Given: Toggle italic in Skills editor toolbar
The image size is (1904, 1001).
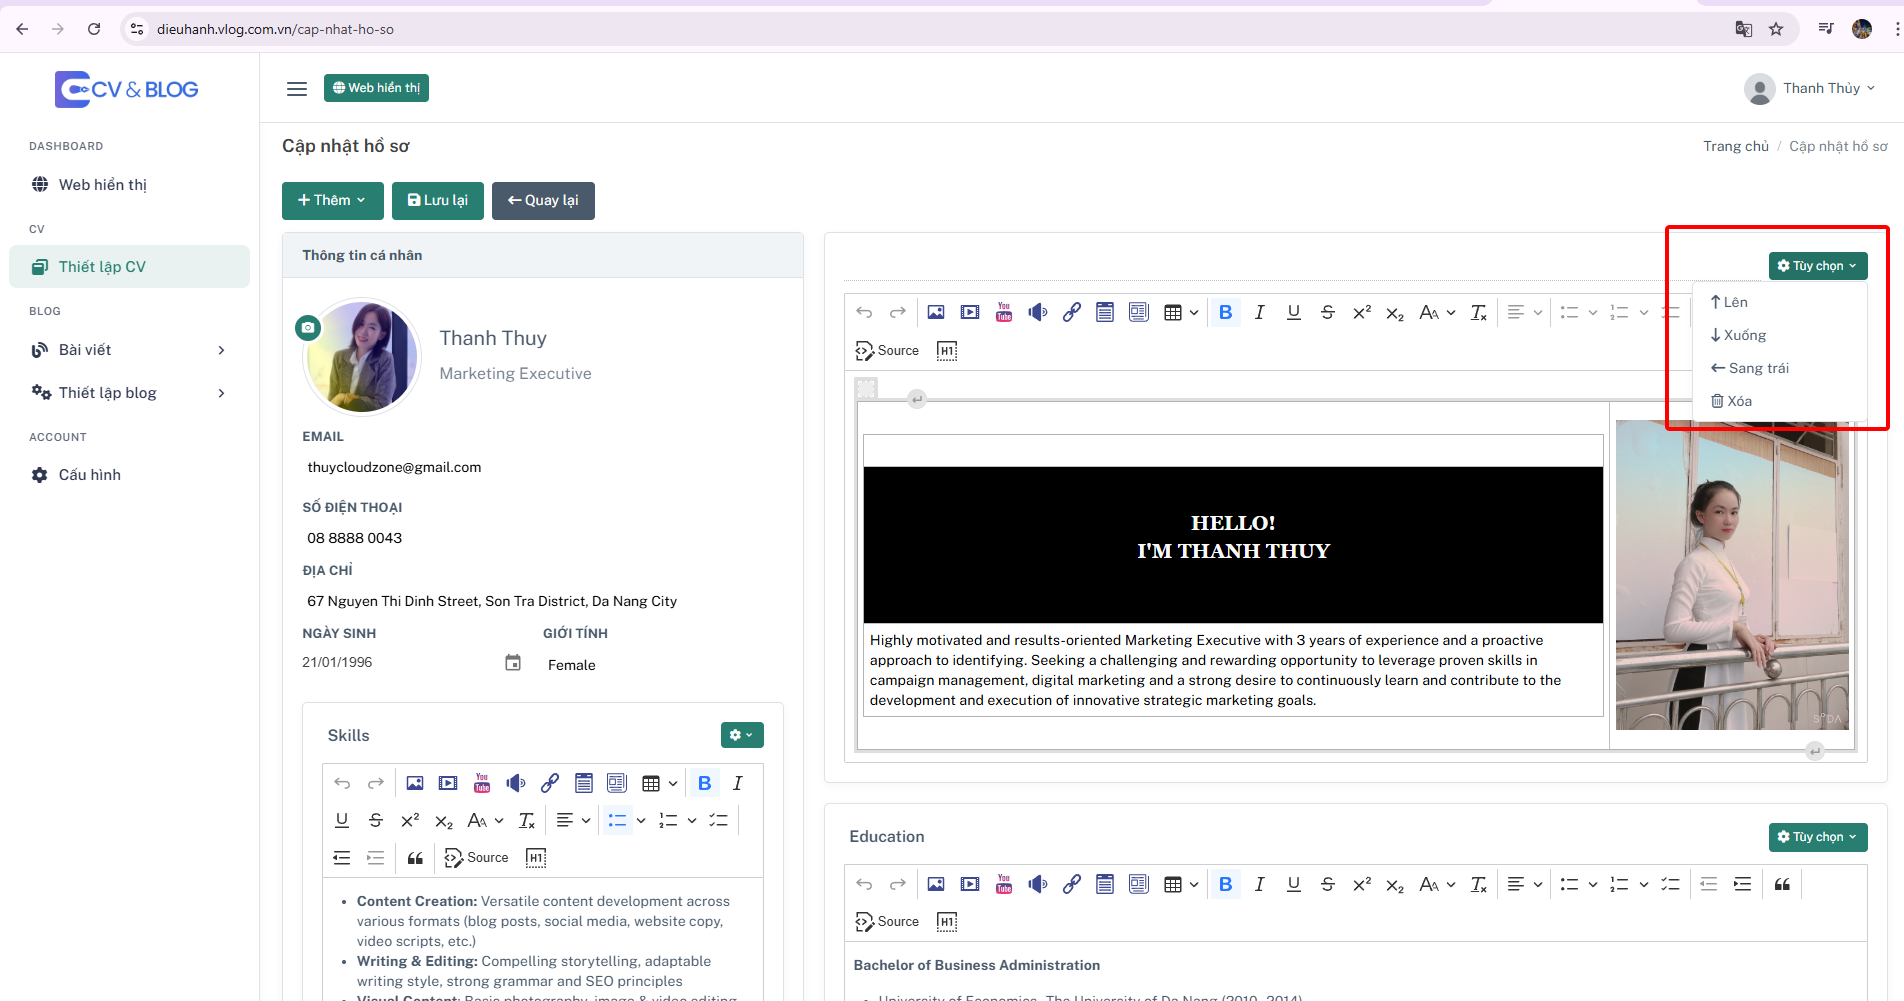Looking at the screenshot, I should [738, 784].
